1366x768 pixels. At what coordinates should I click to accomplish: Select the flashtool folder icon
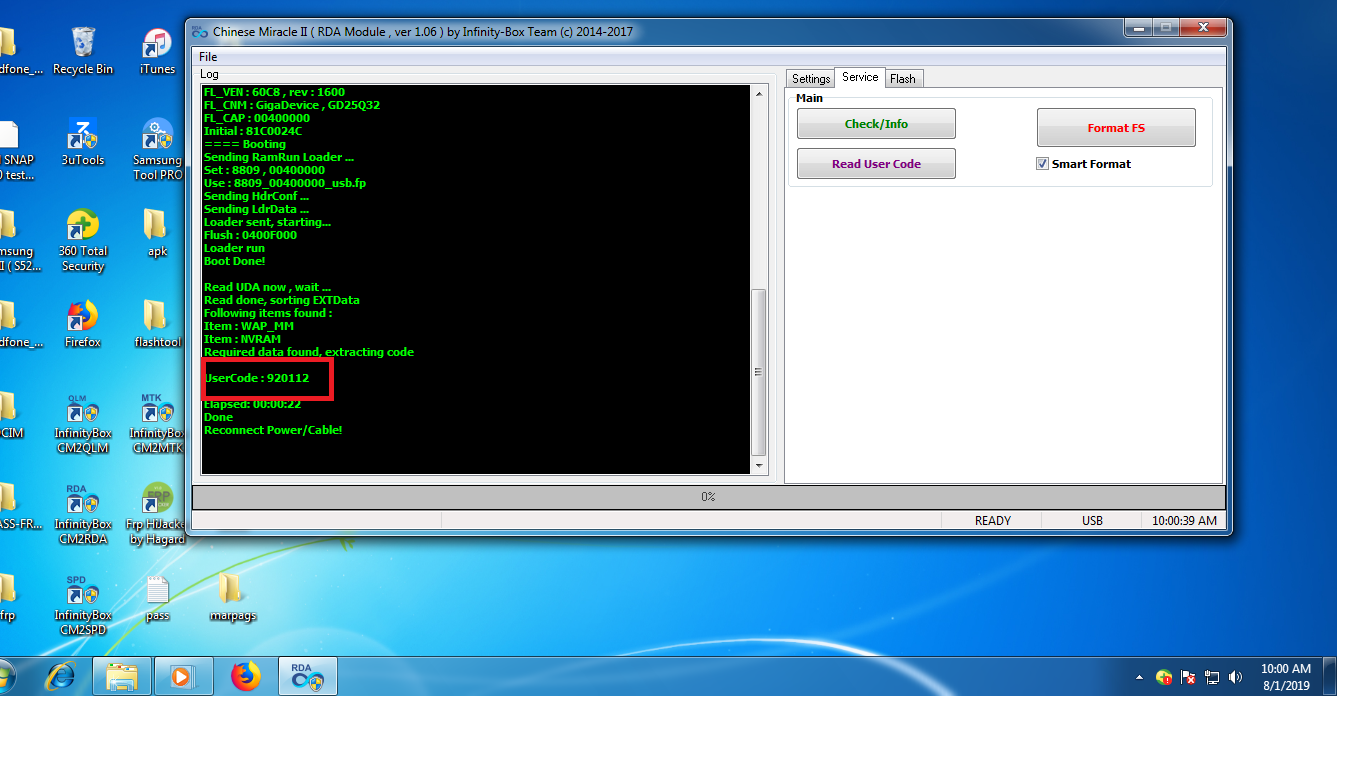158,324
